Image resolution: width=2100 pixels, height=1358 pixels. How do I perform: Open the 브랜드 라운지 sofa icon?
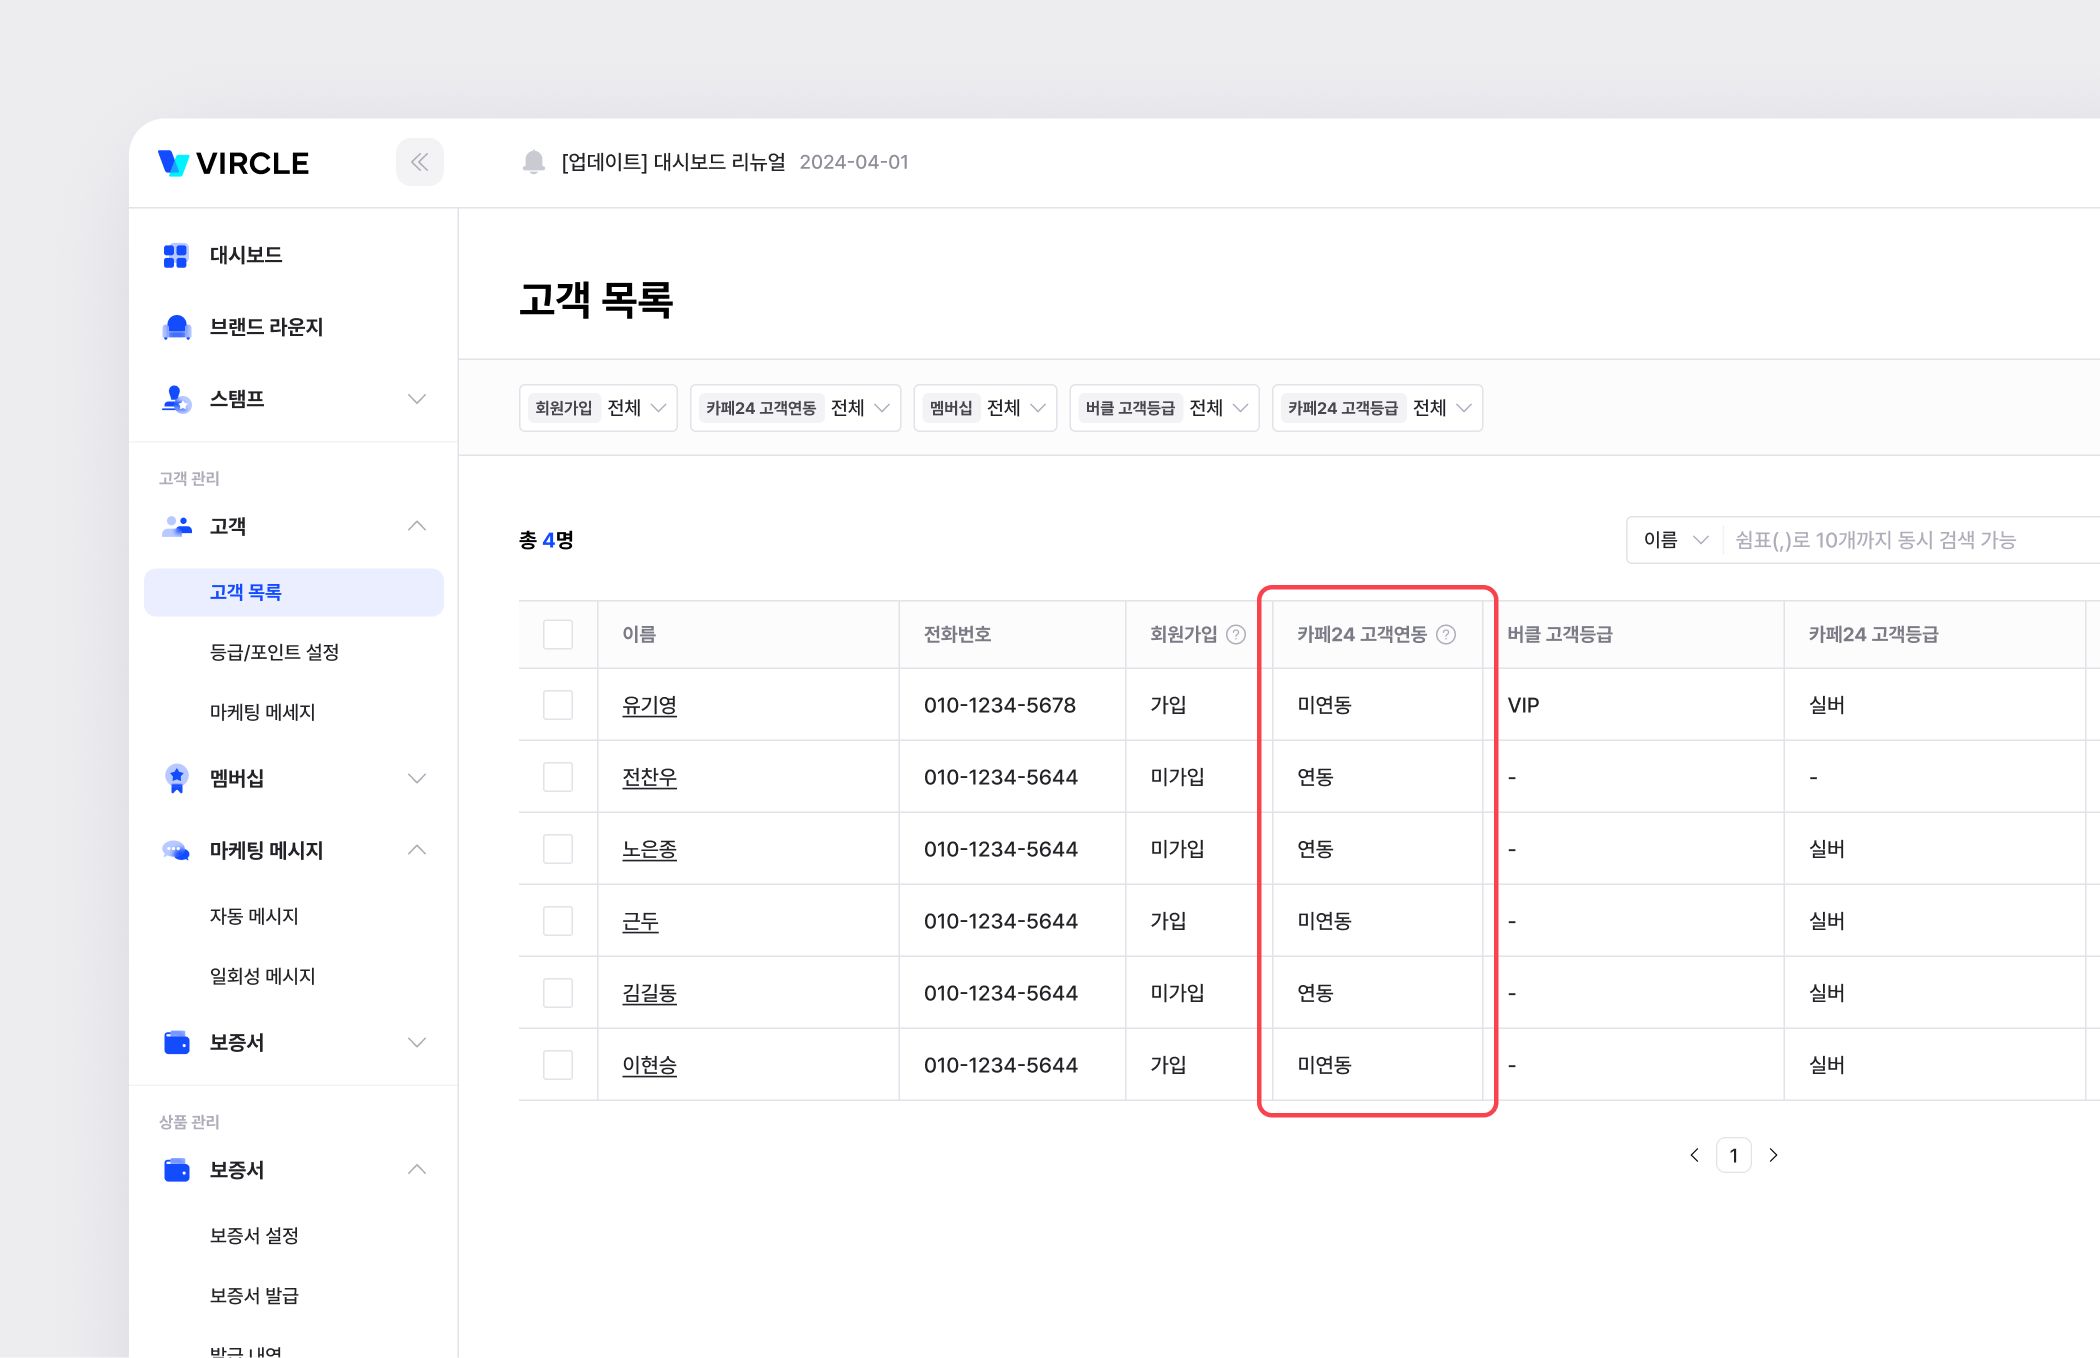click(177, 327)
